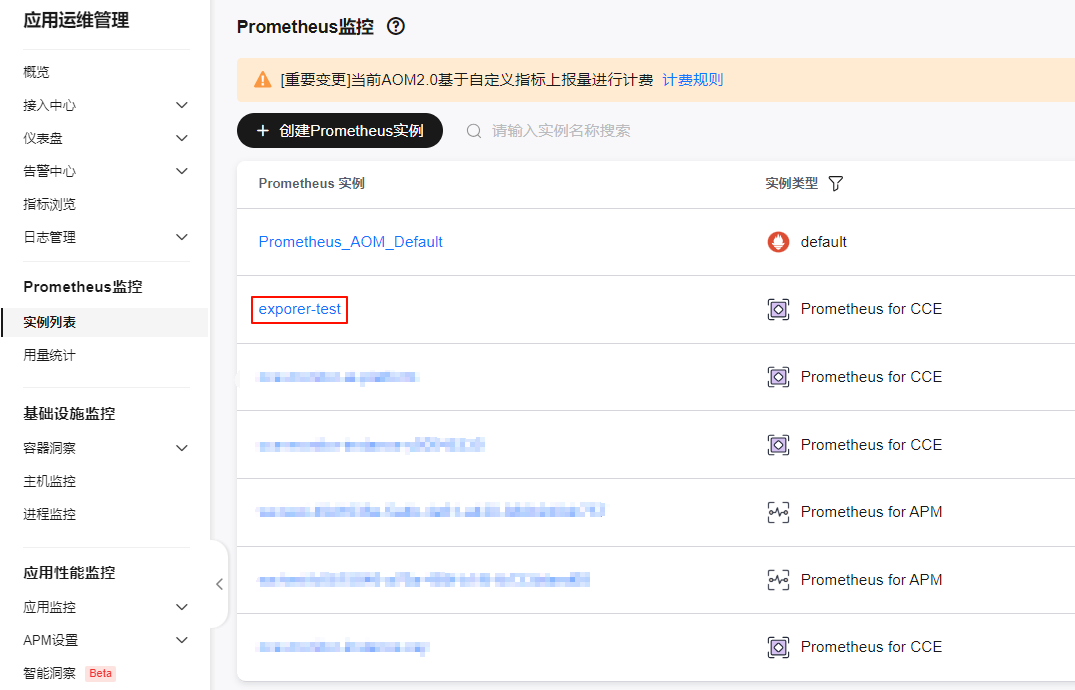Open 仪表盘 in the sidebar
1075x690 pixels.
coord(43,138)
